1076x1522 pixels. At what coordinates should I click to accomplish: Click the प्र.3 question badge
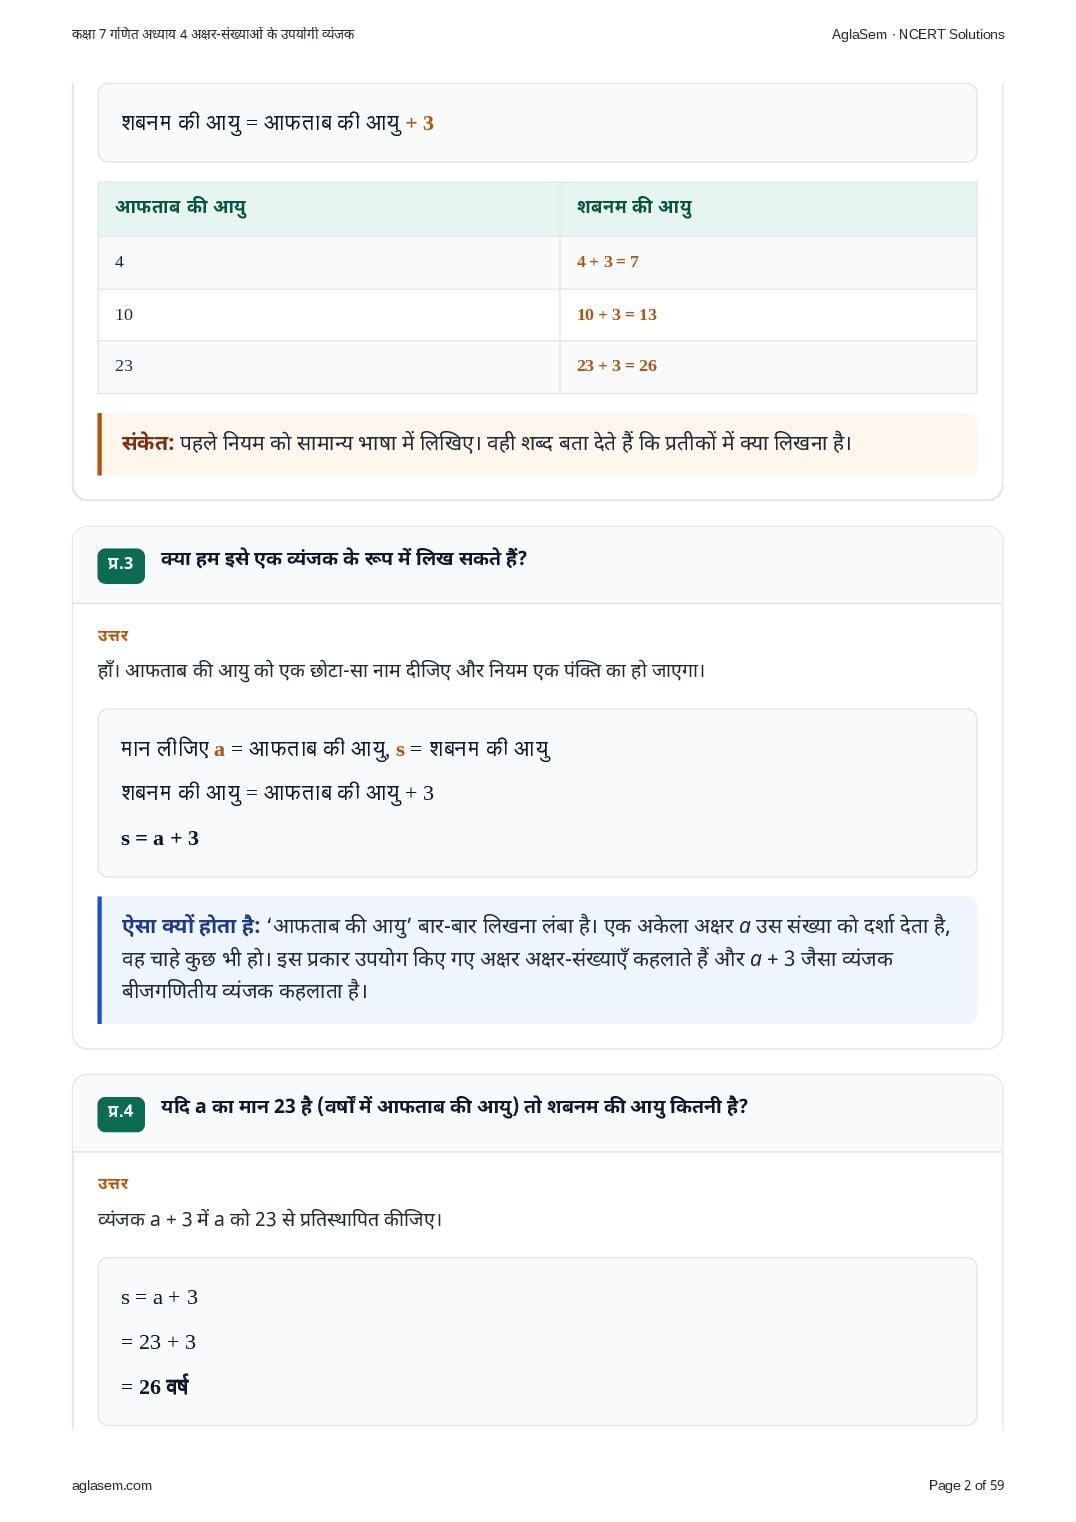click(x=120, y=565)
